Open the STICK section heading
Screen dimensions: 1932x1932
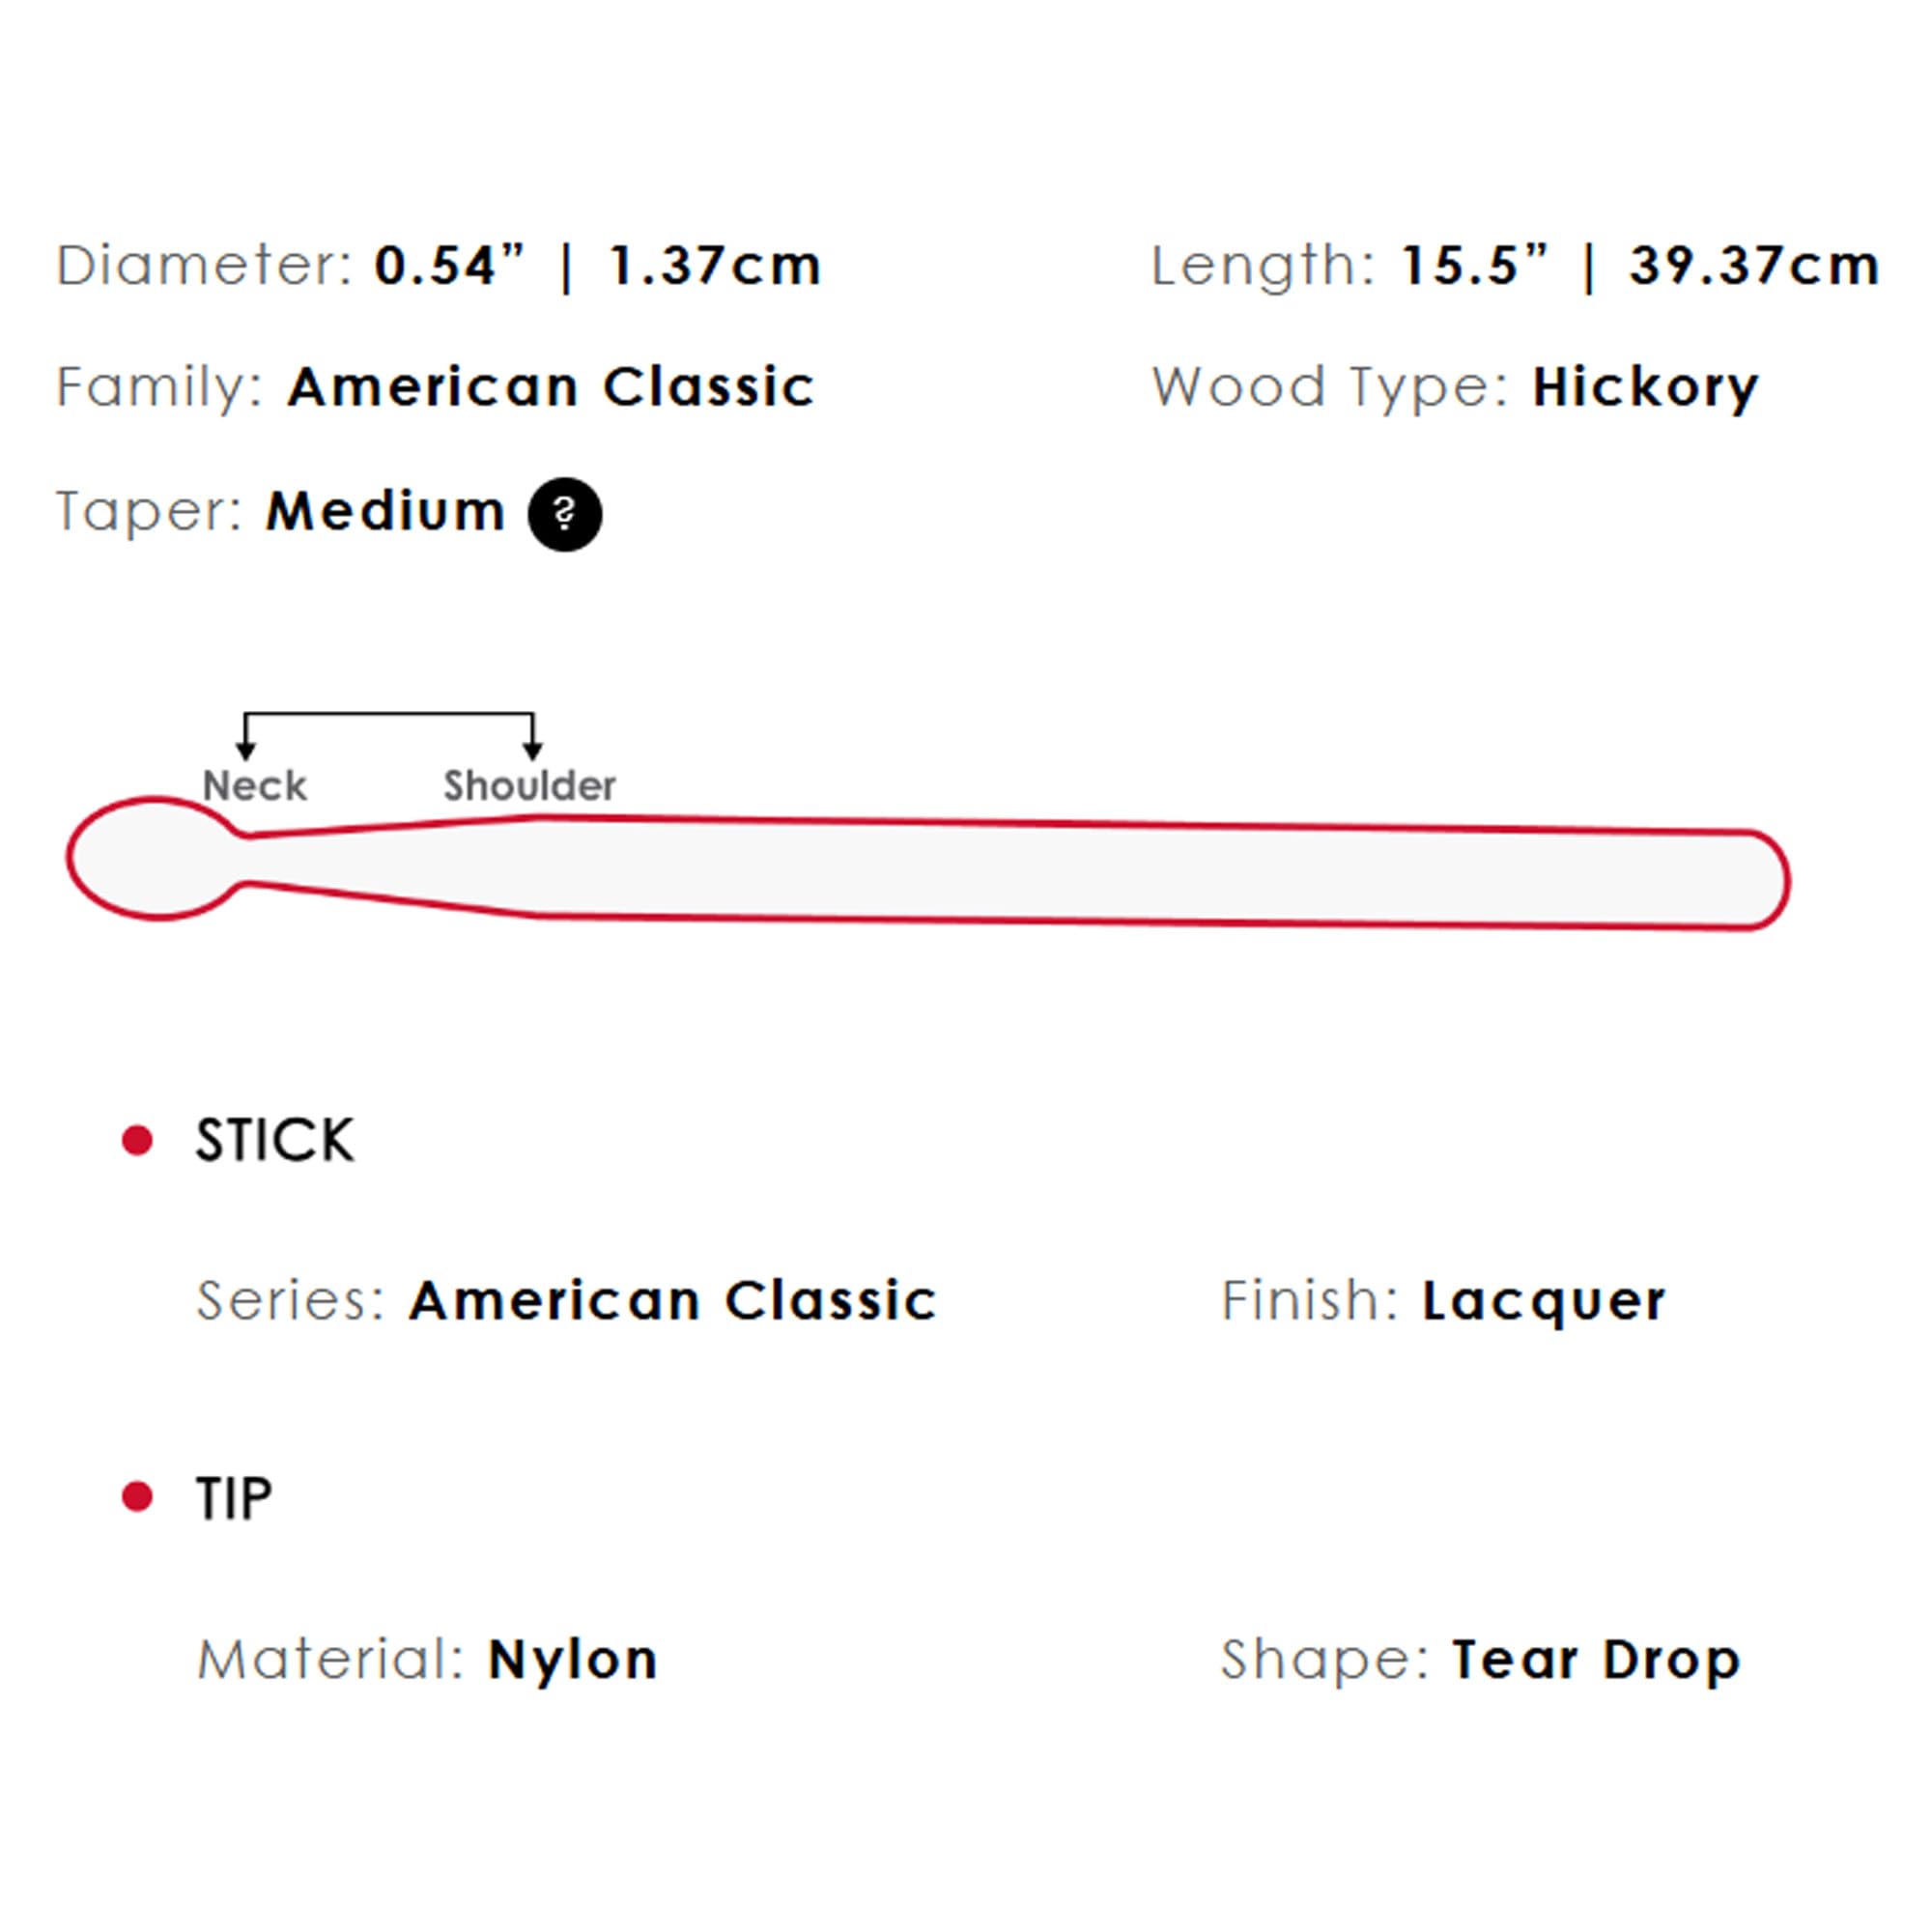point(275,1140)
